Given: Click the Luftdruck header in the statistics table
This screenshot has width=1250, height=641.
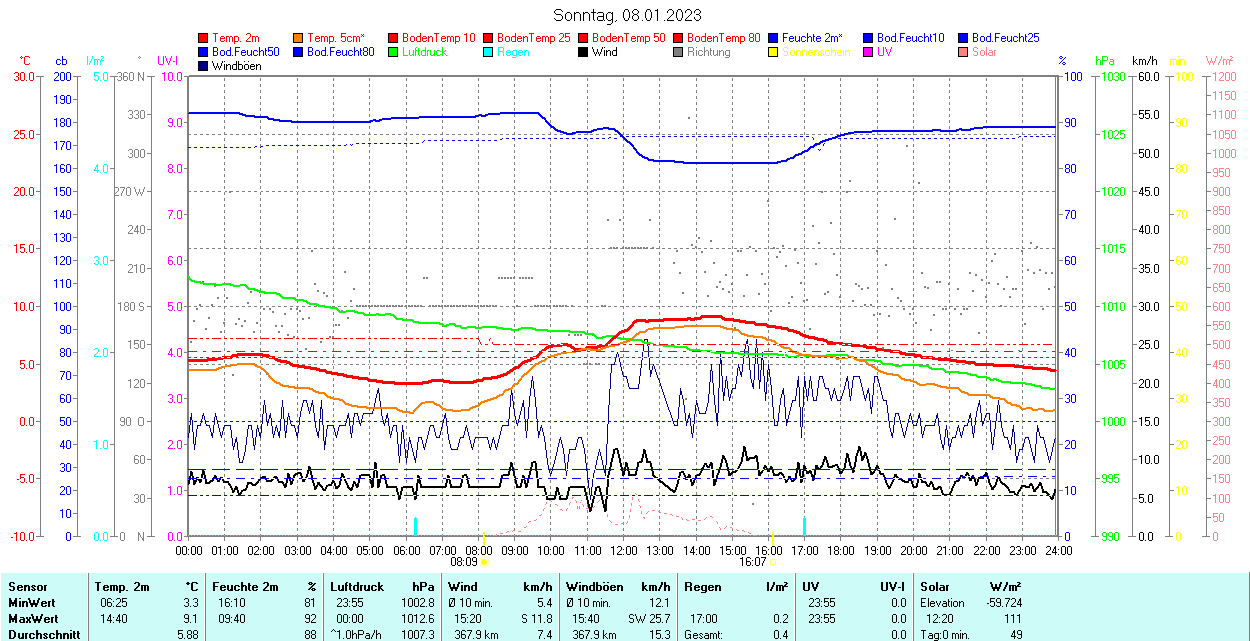Looking at the screenshot, I should [356, 587].
